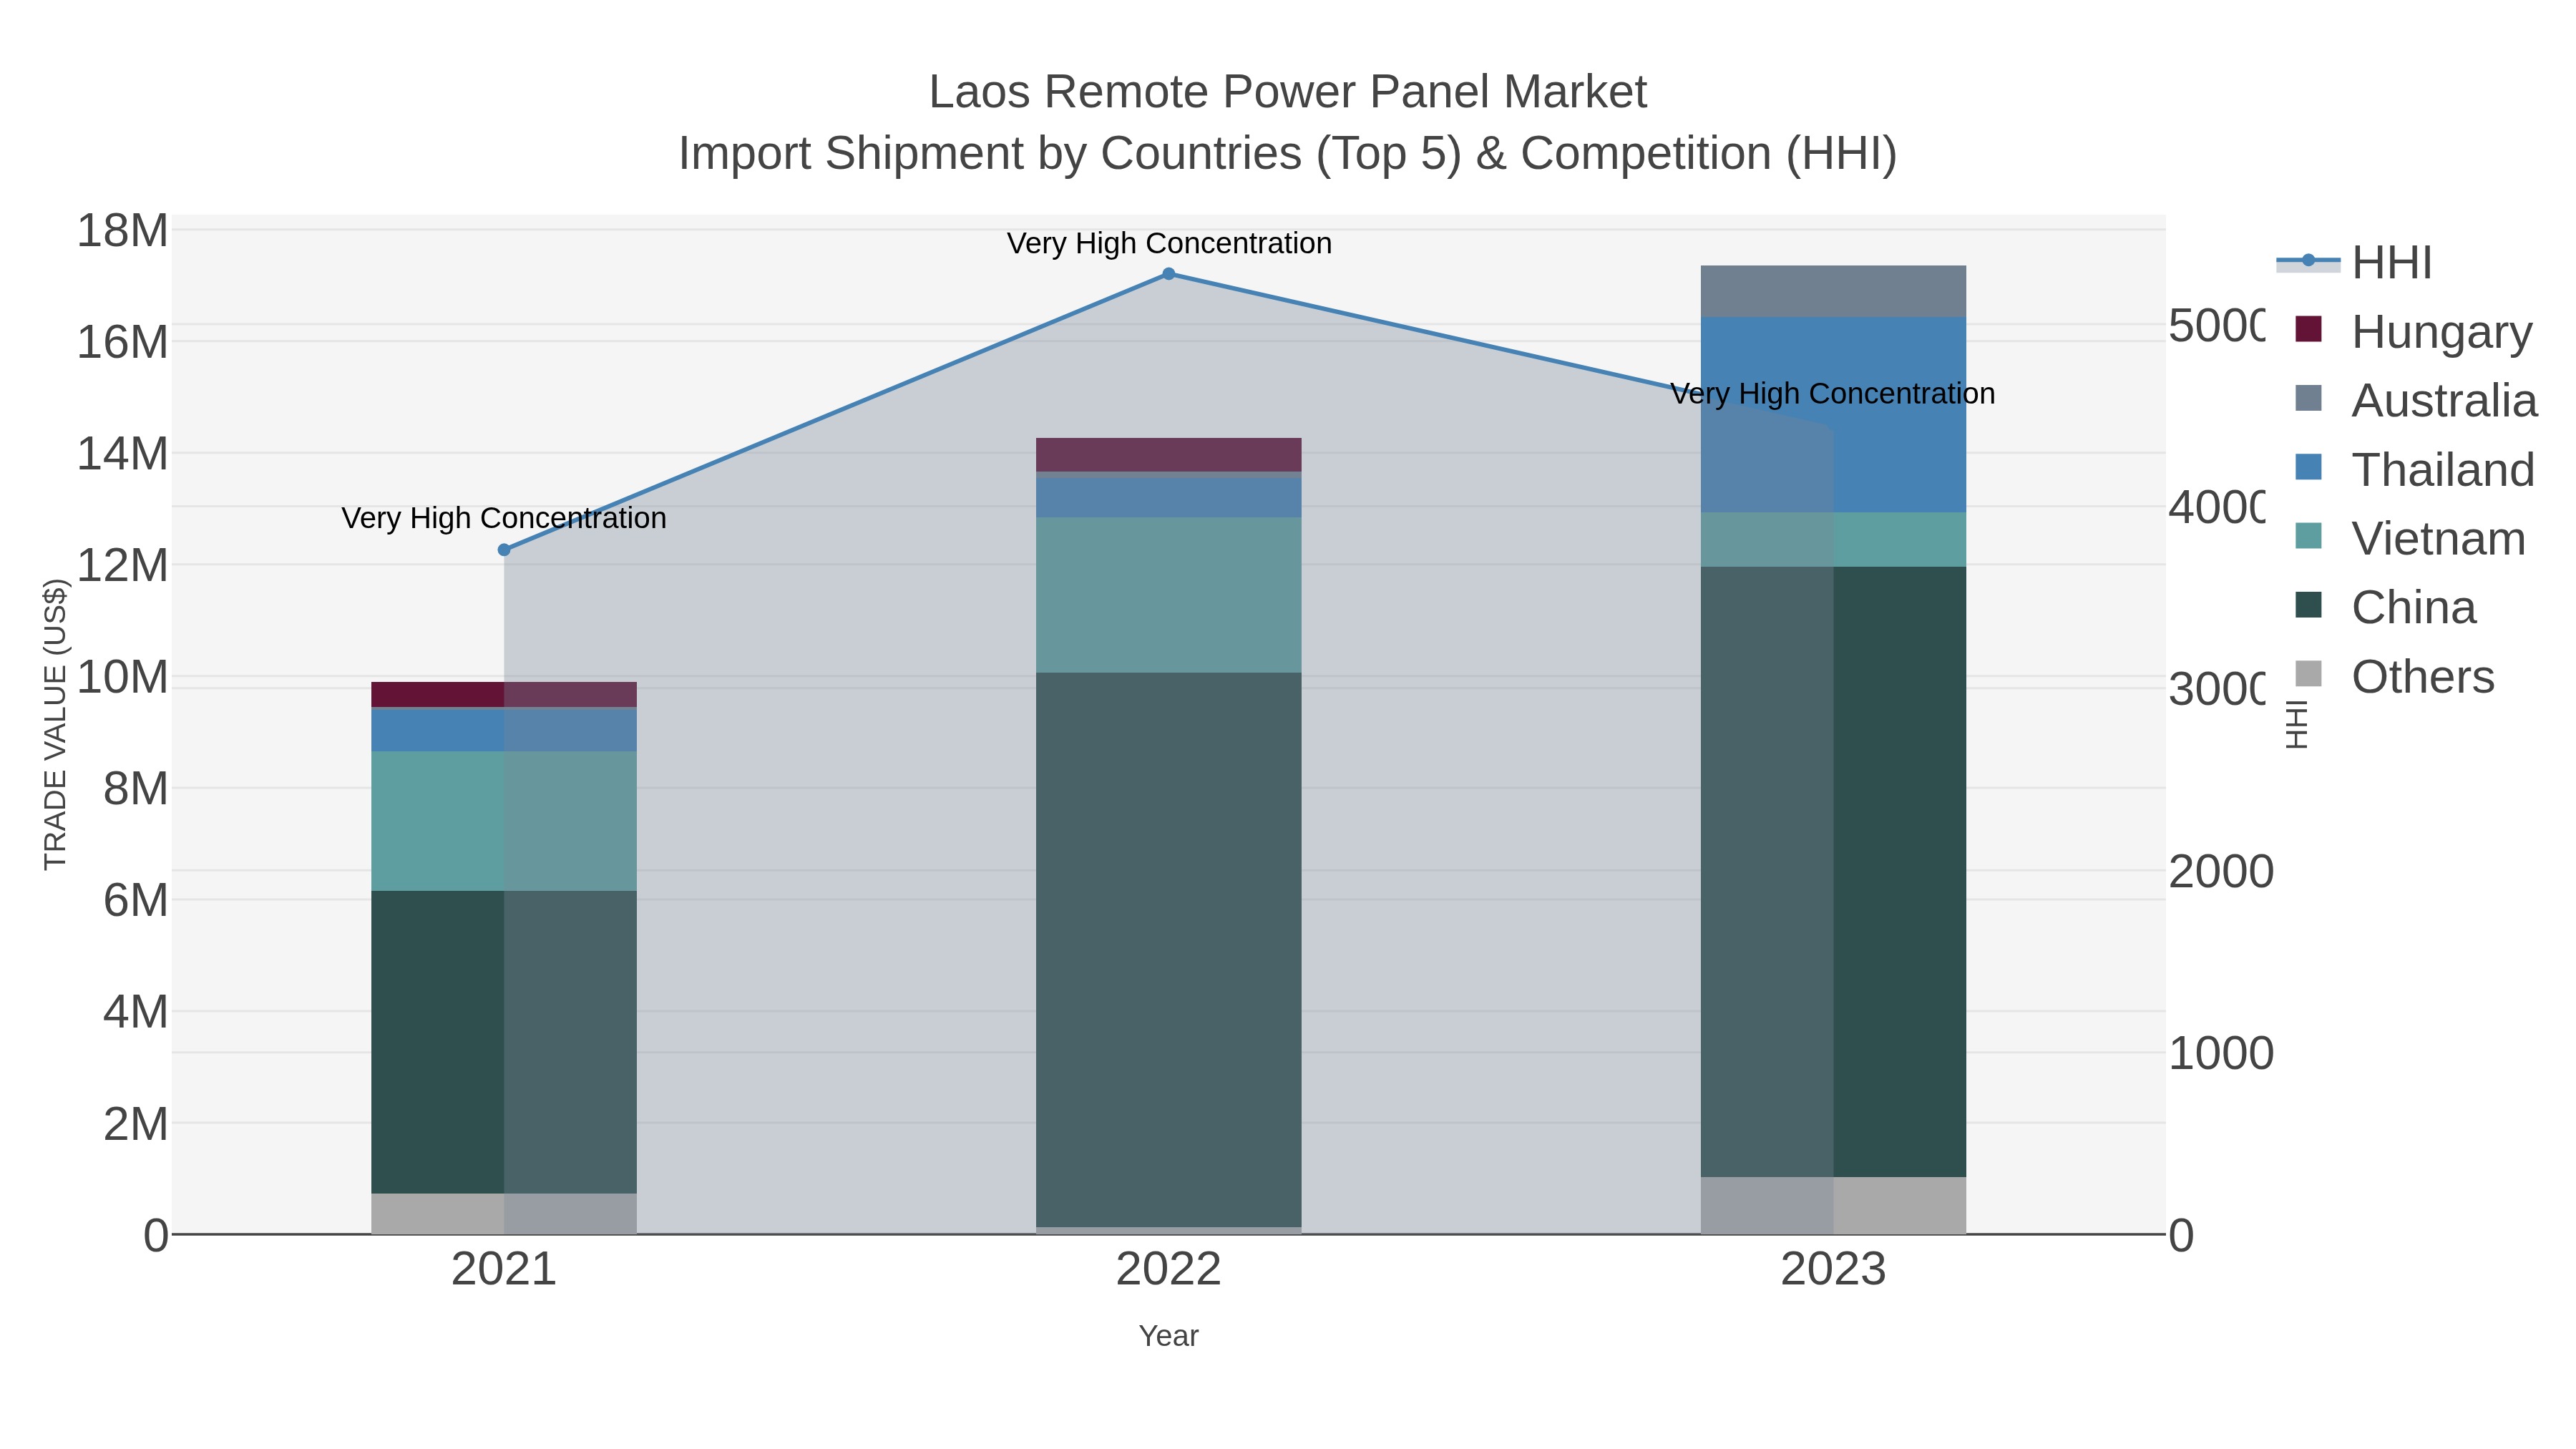Click the 'Laos Remote Power Panel Market' title

[1288, 92]
